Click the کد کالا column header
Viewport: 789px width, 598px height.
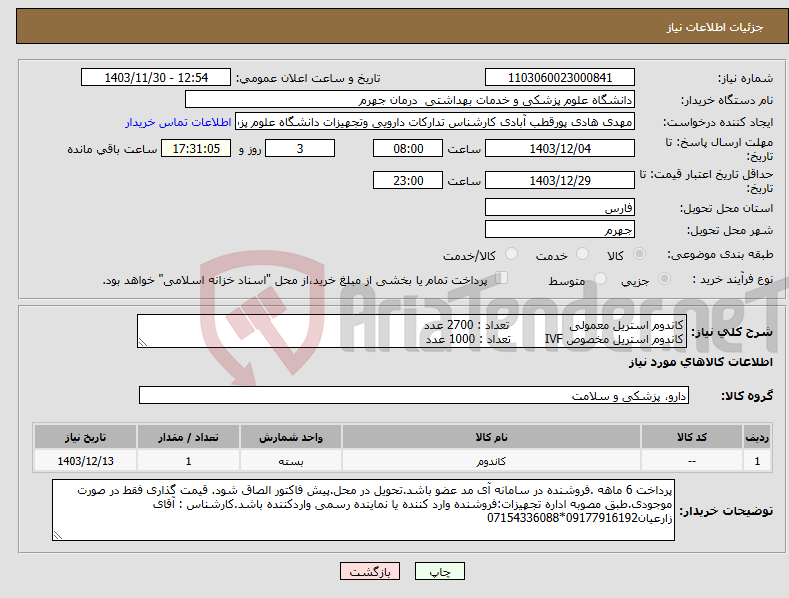click(692, 437)
